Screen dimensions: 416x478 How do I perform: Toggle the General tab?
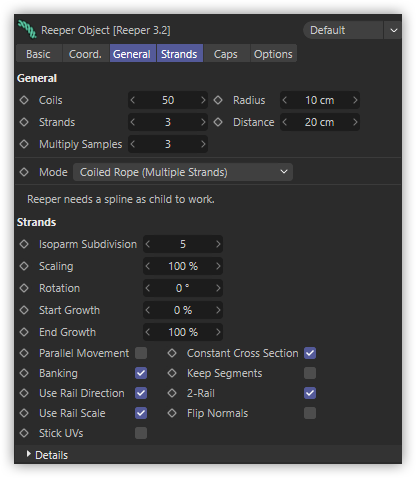tap(132, 54)
